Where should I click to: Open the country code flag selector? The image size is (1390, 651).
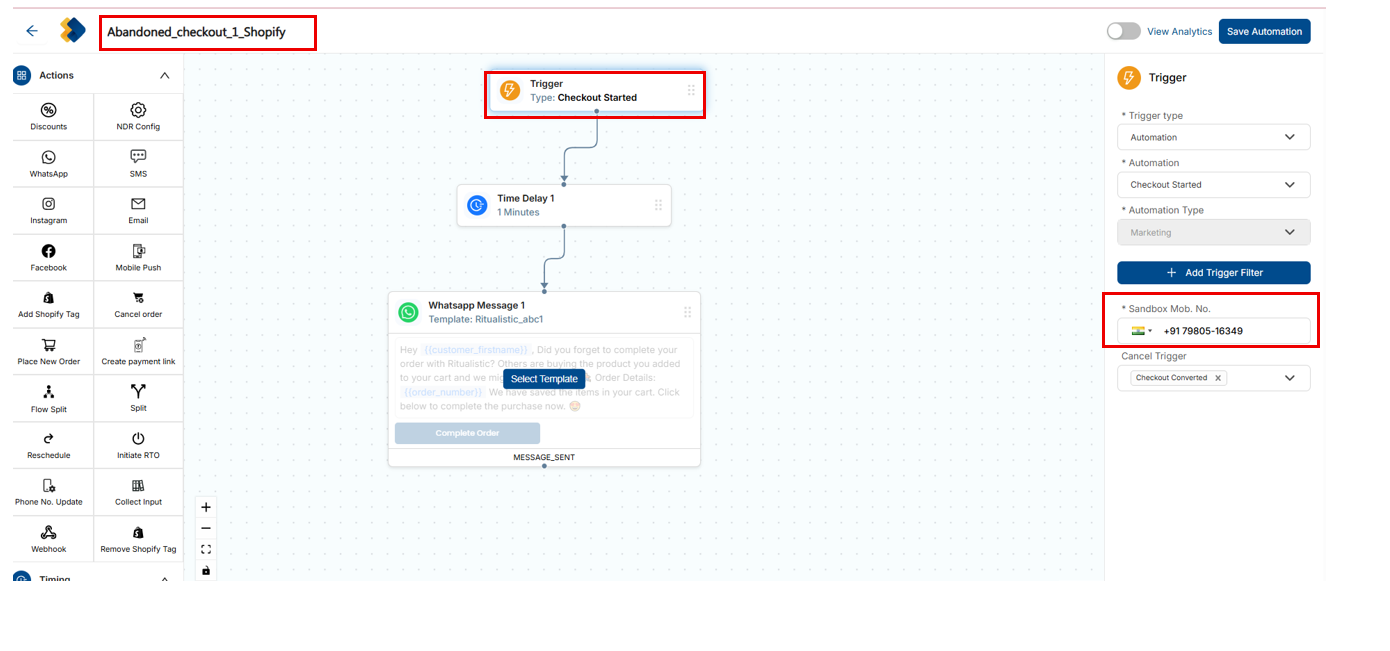[1141, 331]
